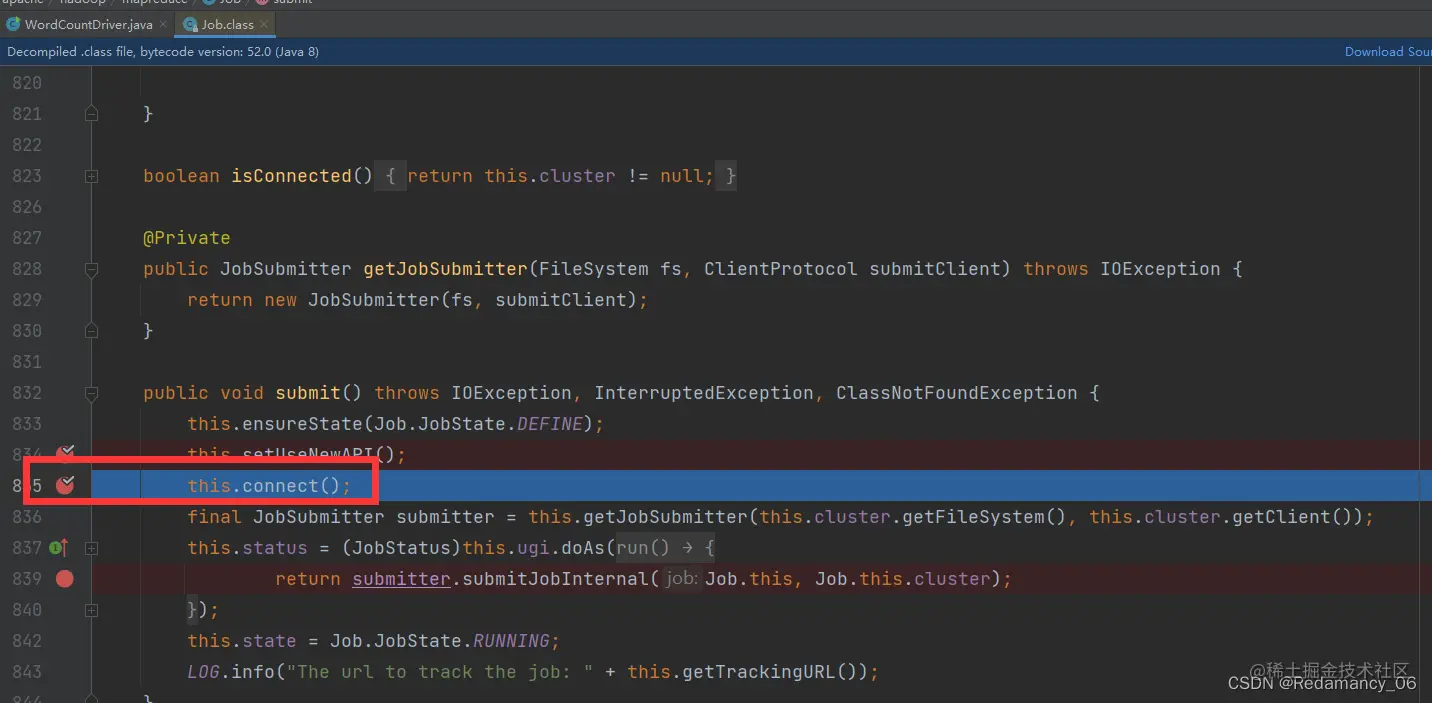Viewport: 1432px width, 703px height.
Task: Click the submitJobInternal method call
Action: pos(556,579)
